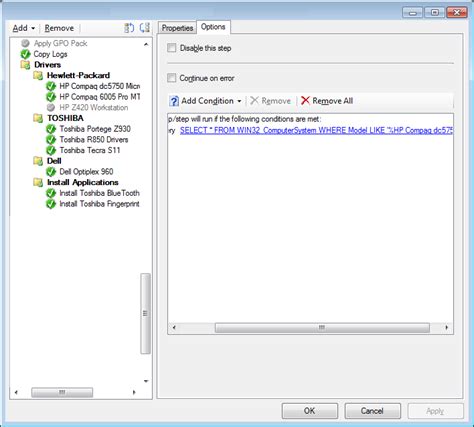
Task: Select the Install Toshiba BlueTooth step
Action: point(99,193)
